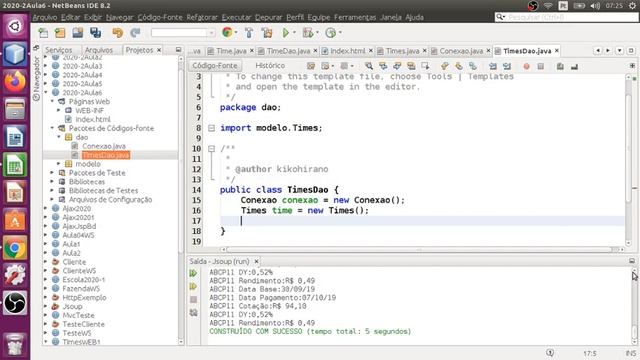This screenshot has height=360, width=640.
Task: Click the Save All toolbar icon
Action: [x=96, y=33]
